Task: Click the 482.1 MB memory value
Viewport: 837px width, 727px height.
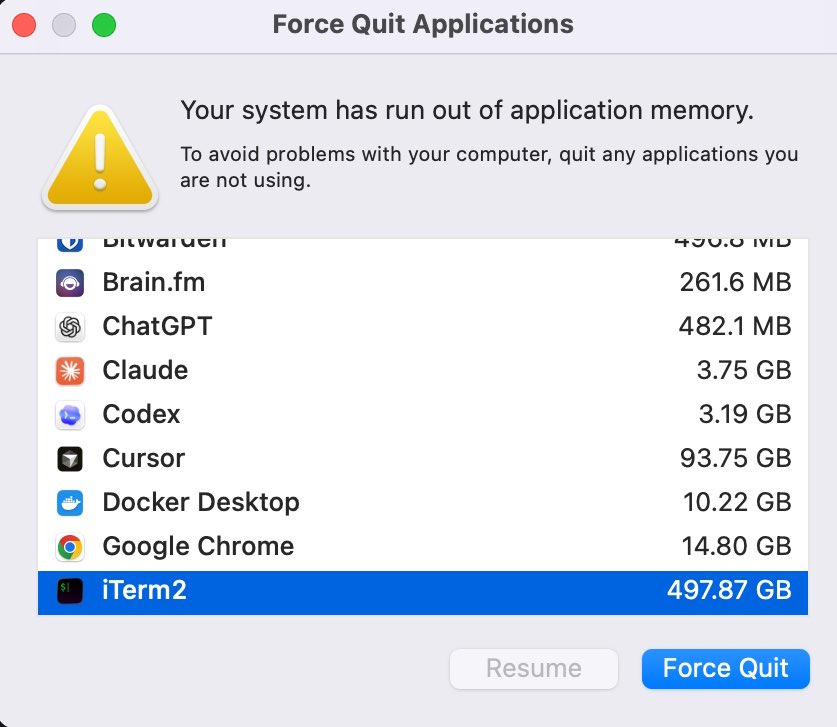Action: pos(735,326)
